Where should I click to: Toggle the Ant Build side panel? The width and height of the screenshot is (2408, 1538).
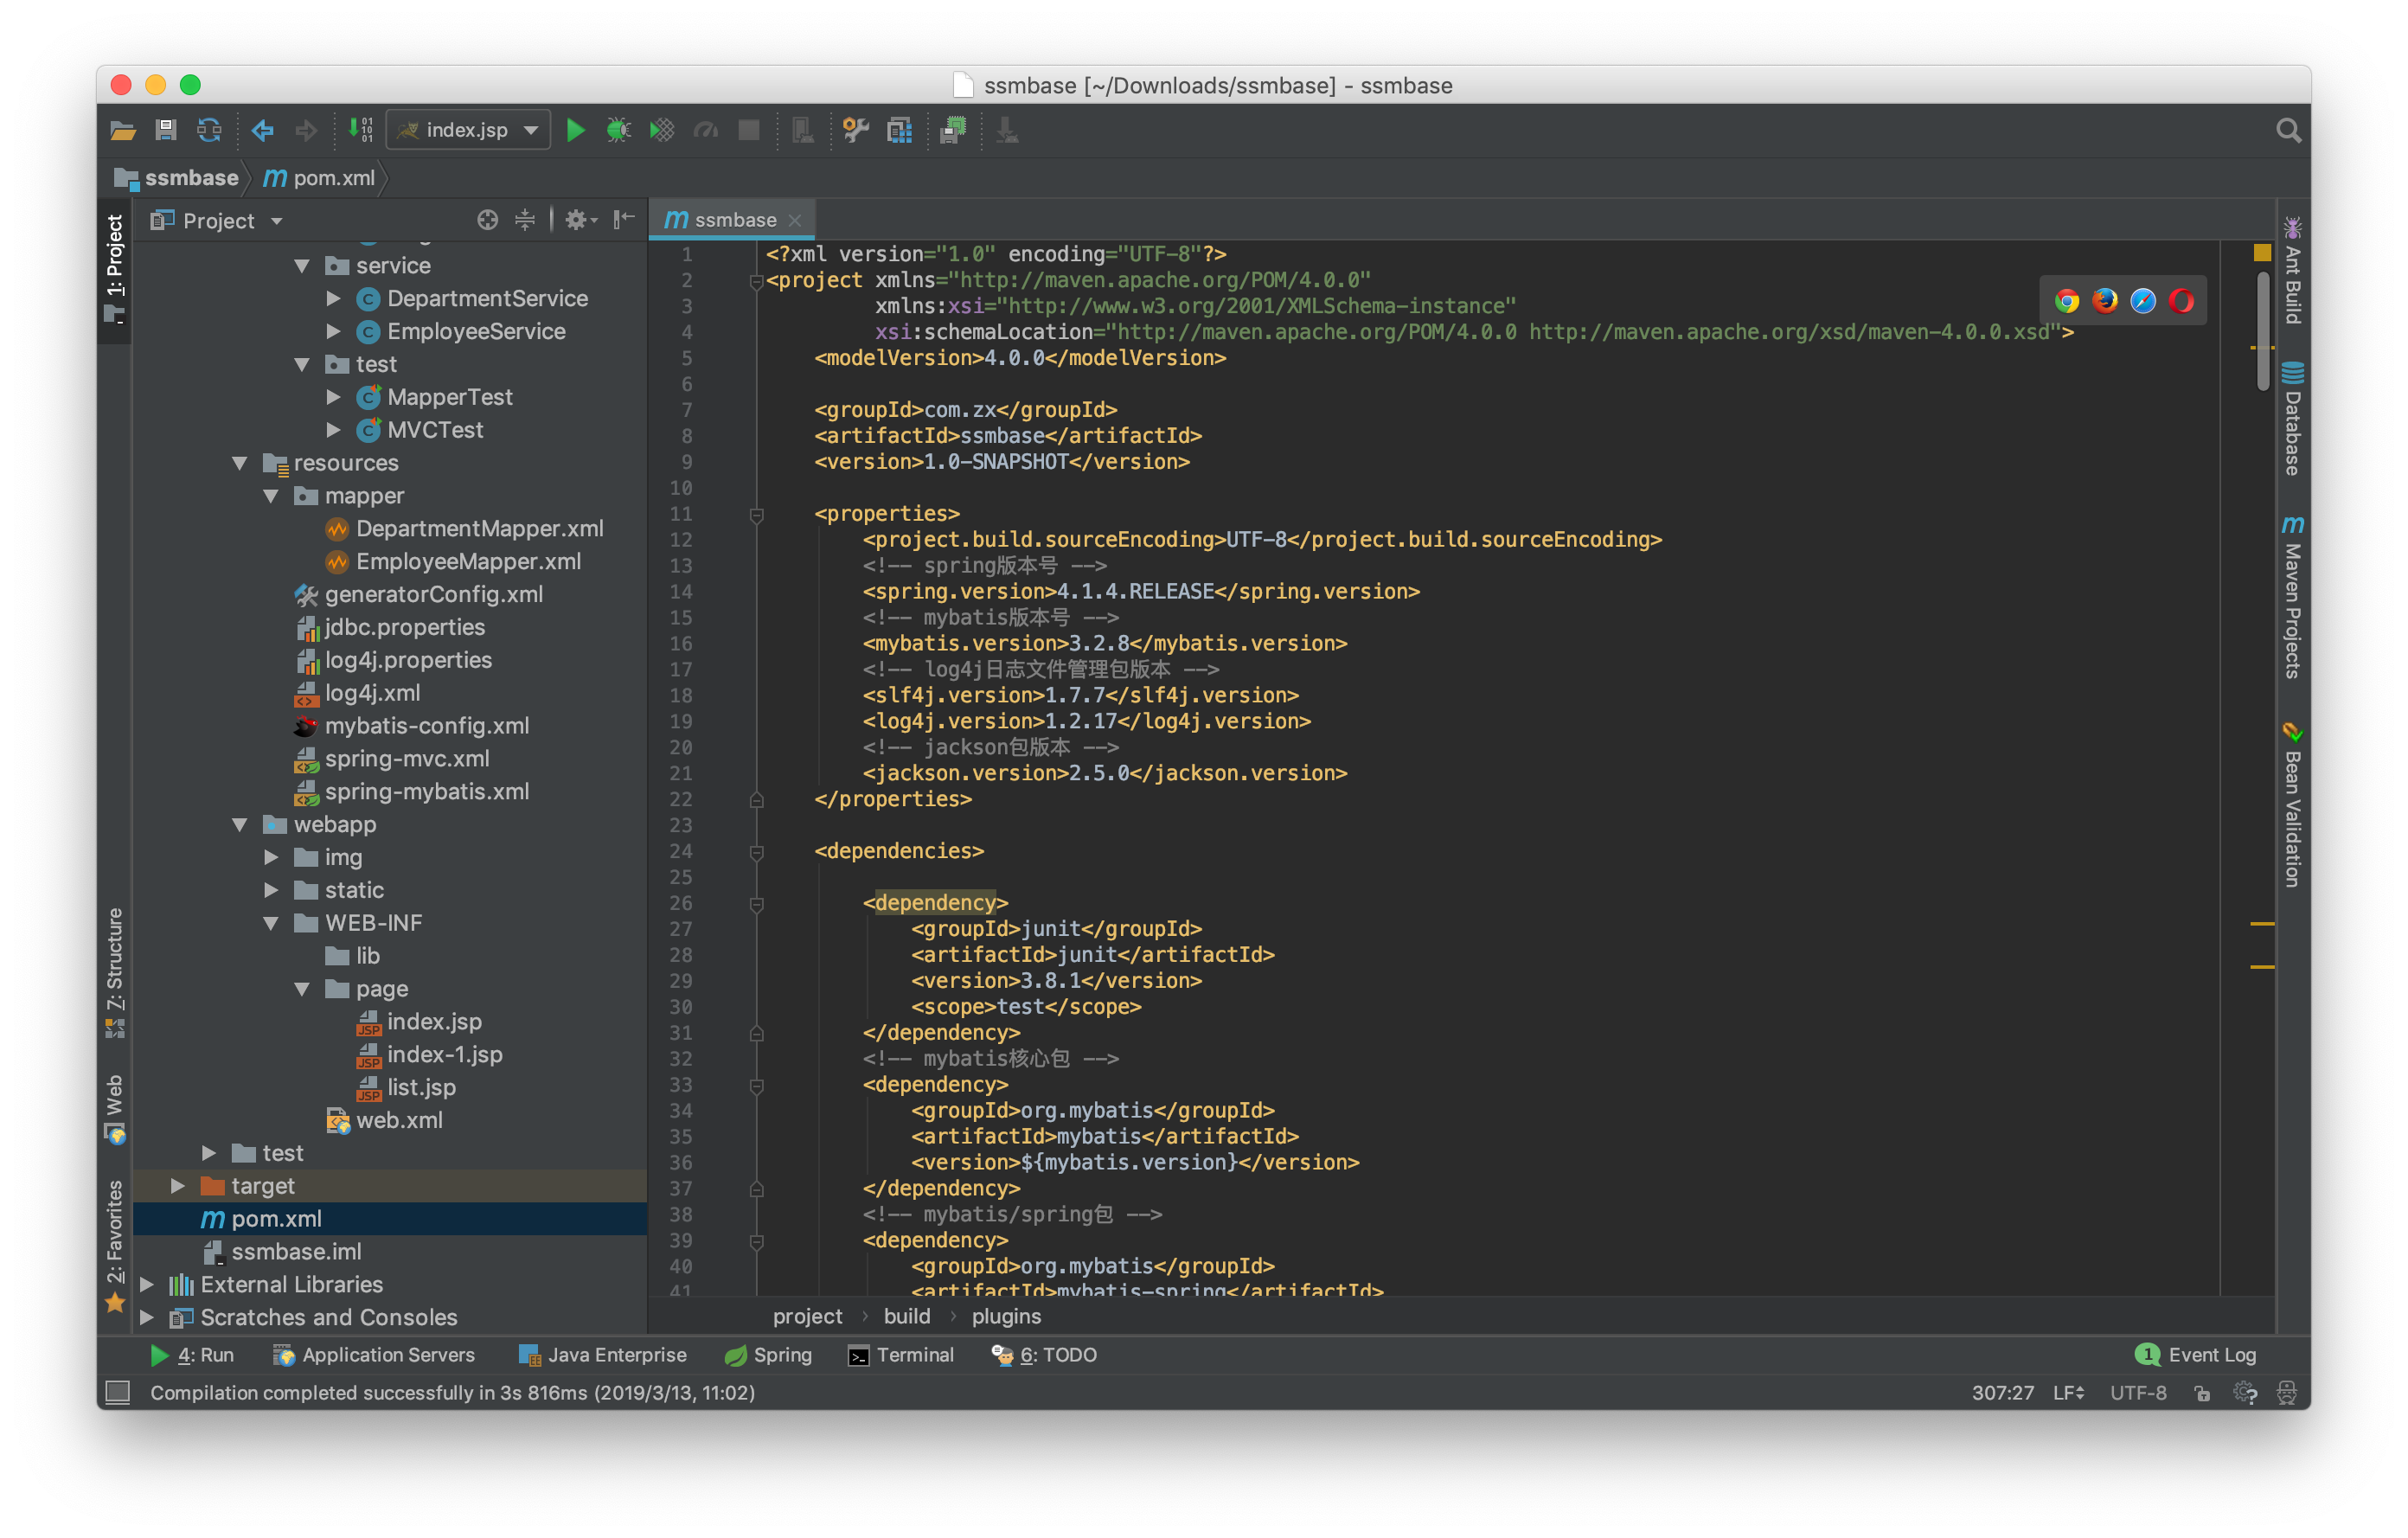click(2292, 270)
